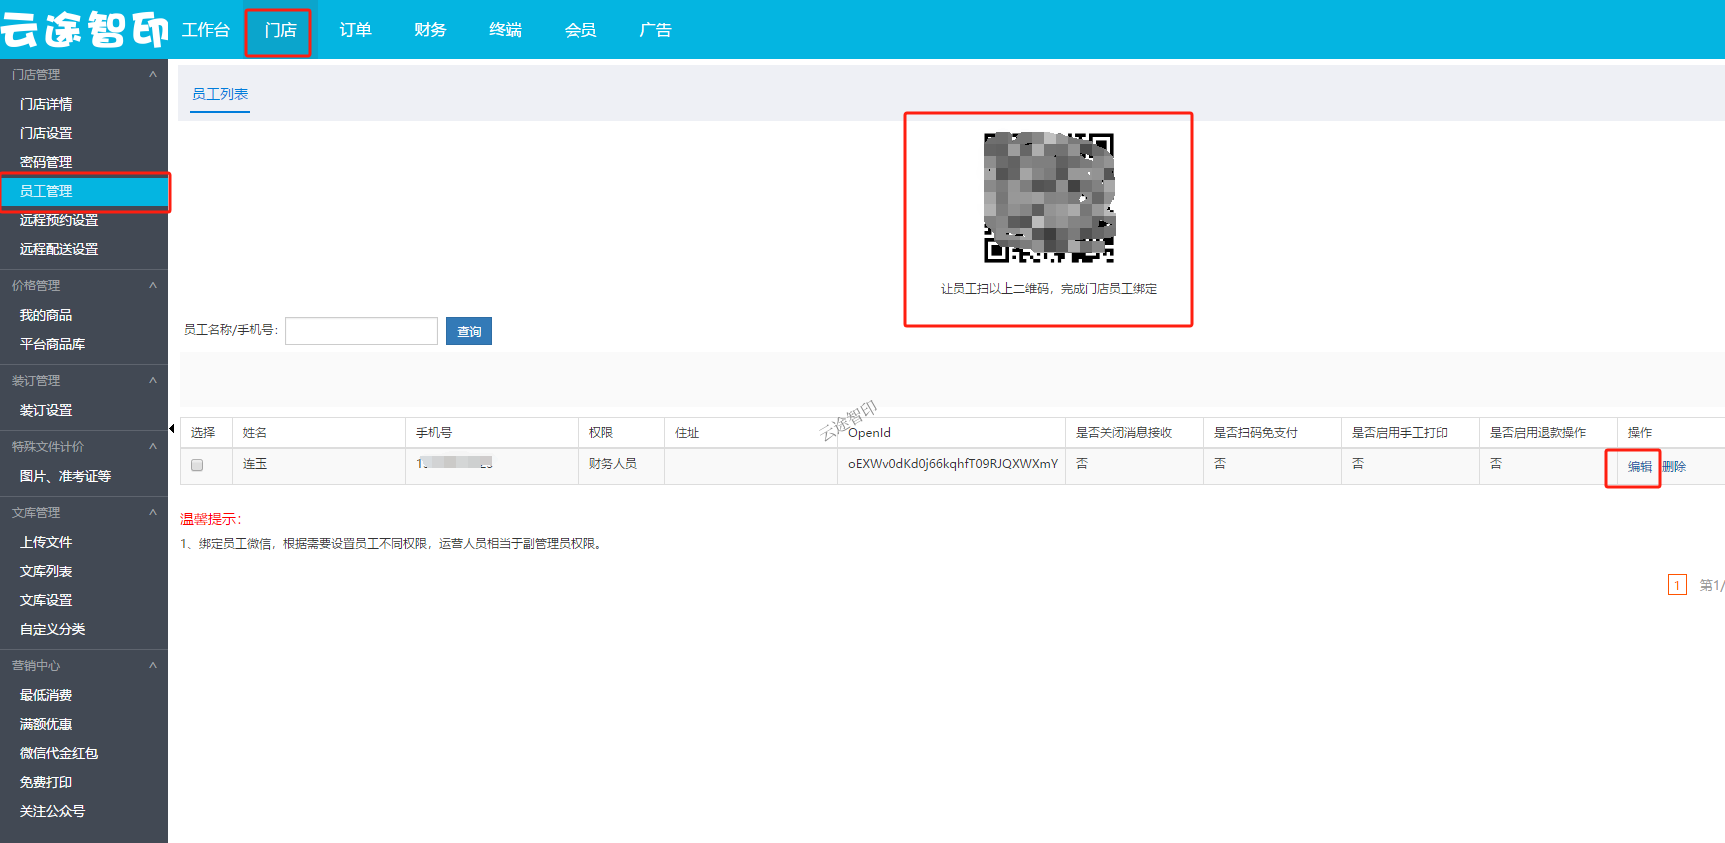Open the 会员 top menu

point(580,30)
